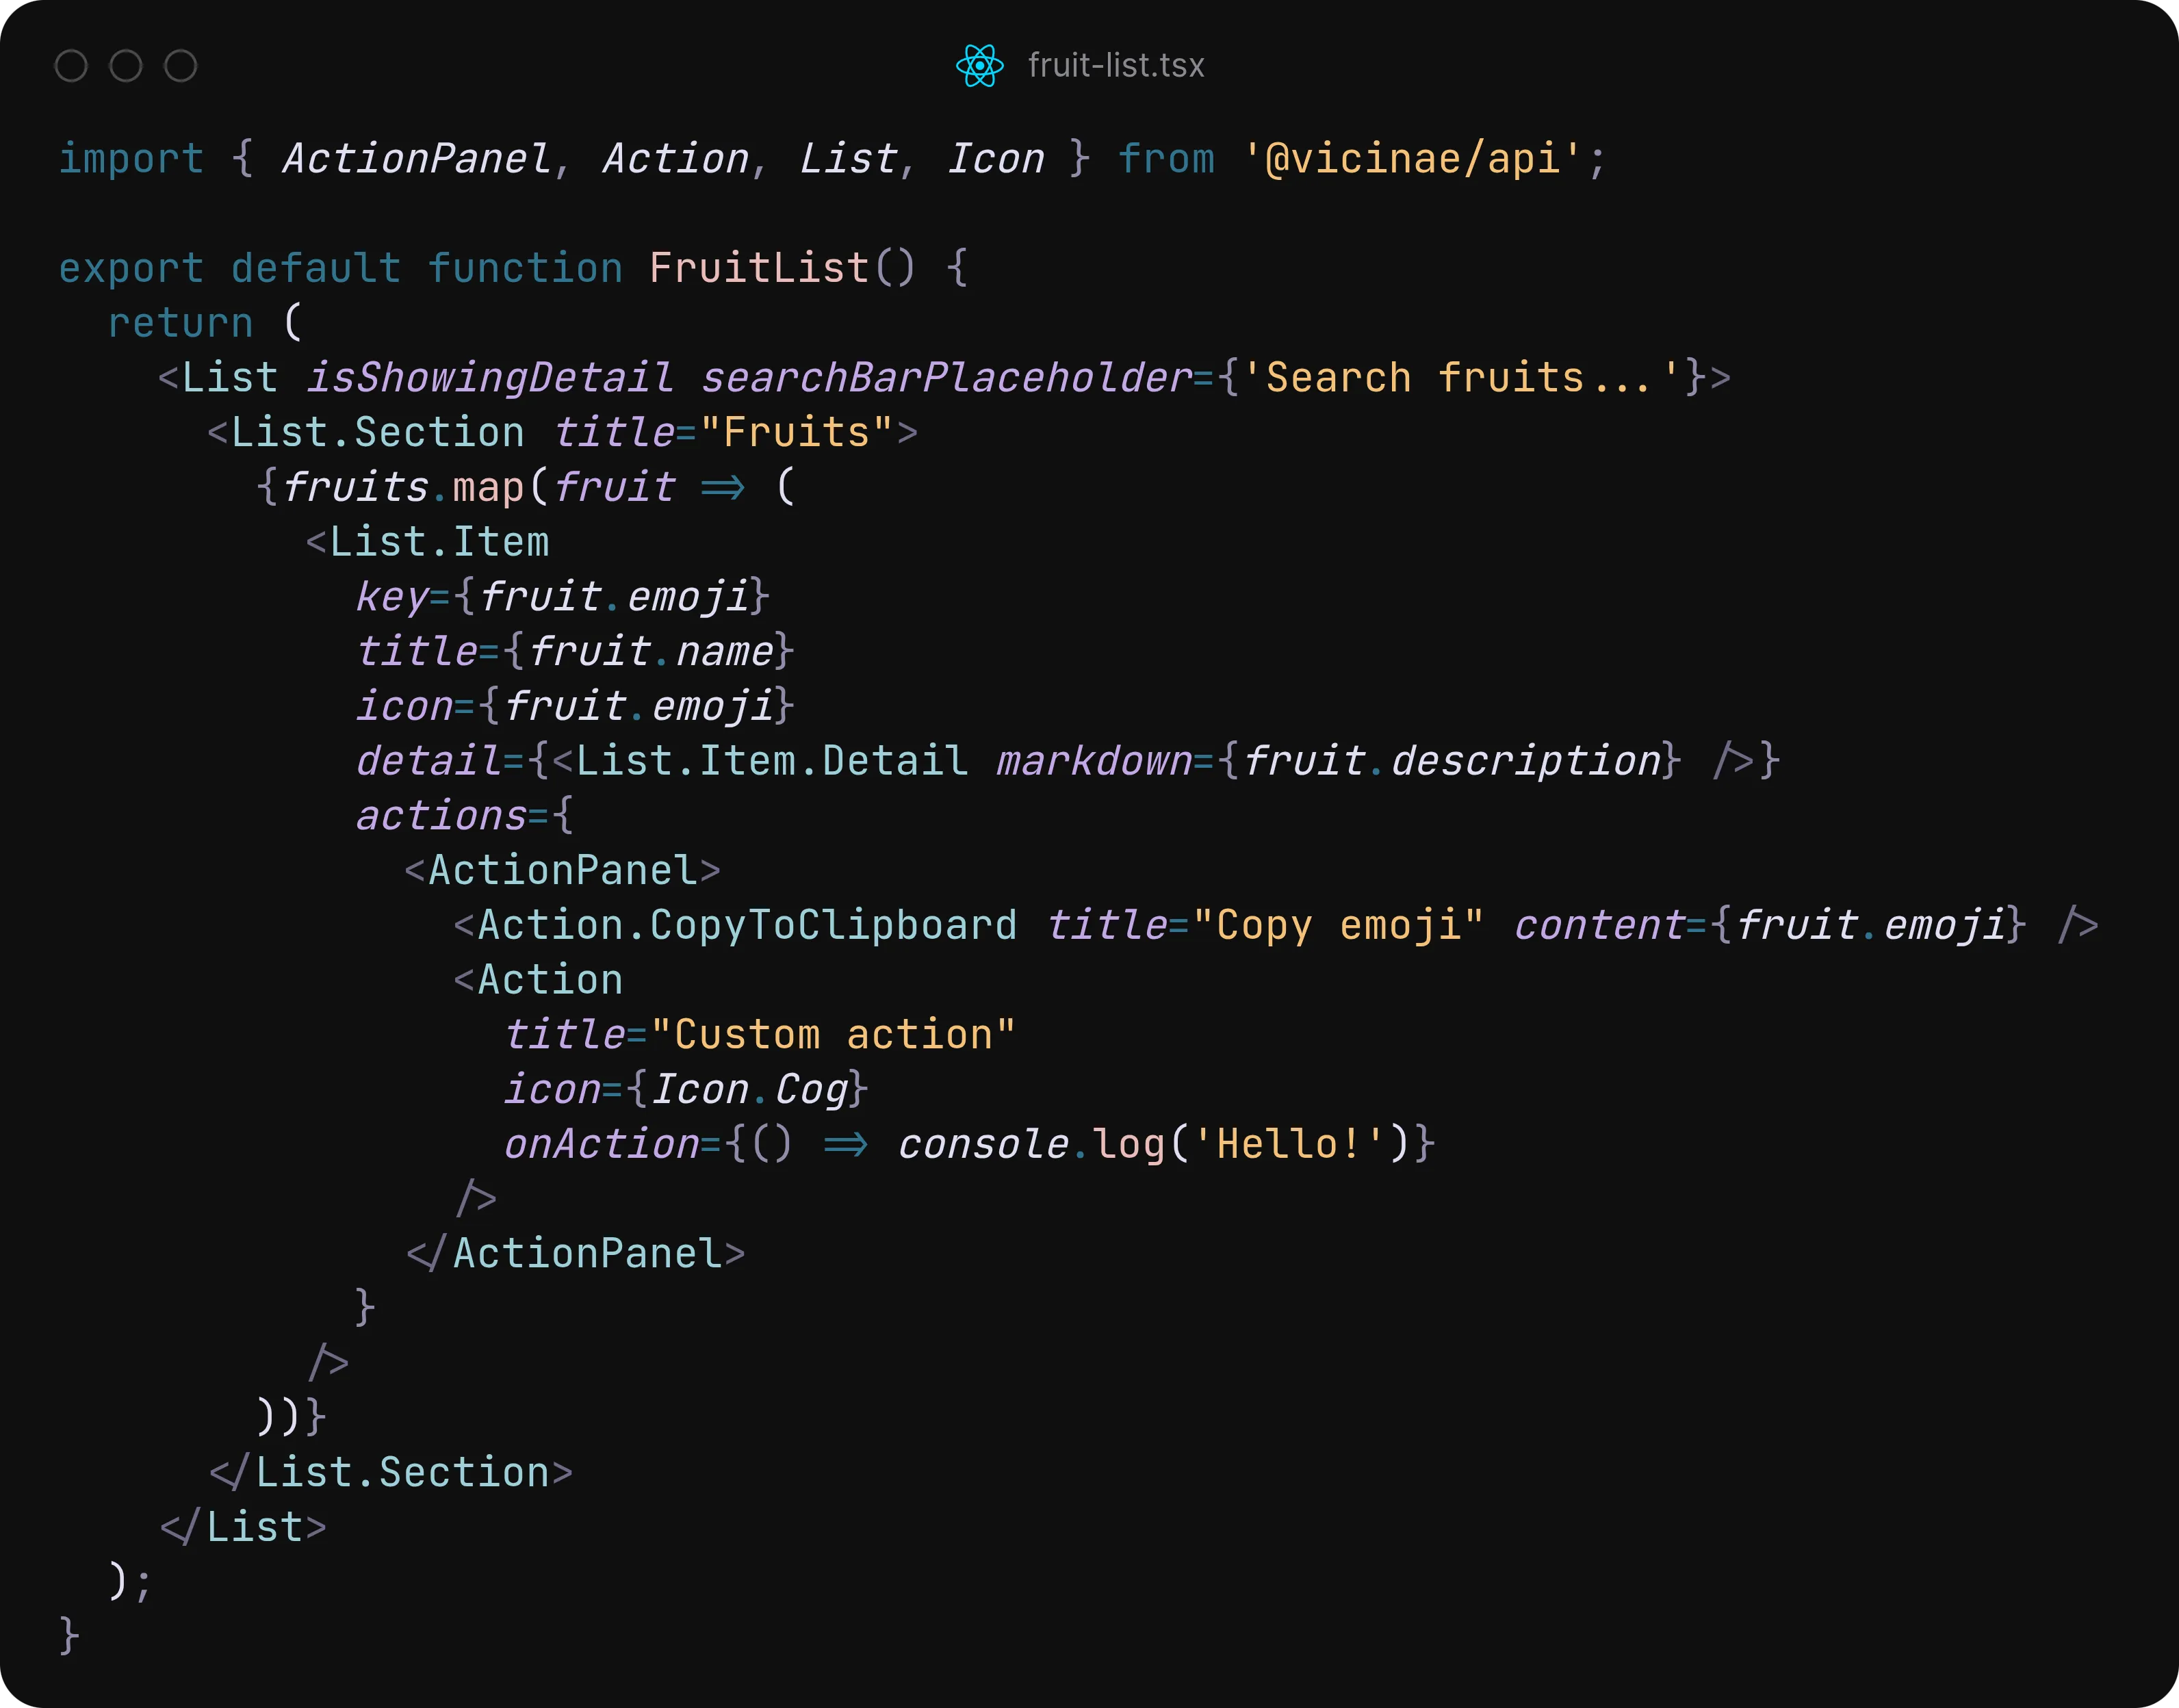Click the arrow symbol after the fruit parameter
Viewport: 2179px width, 1708px height.
point(723,488)
